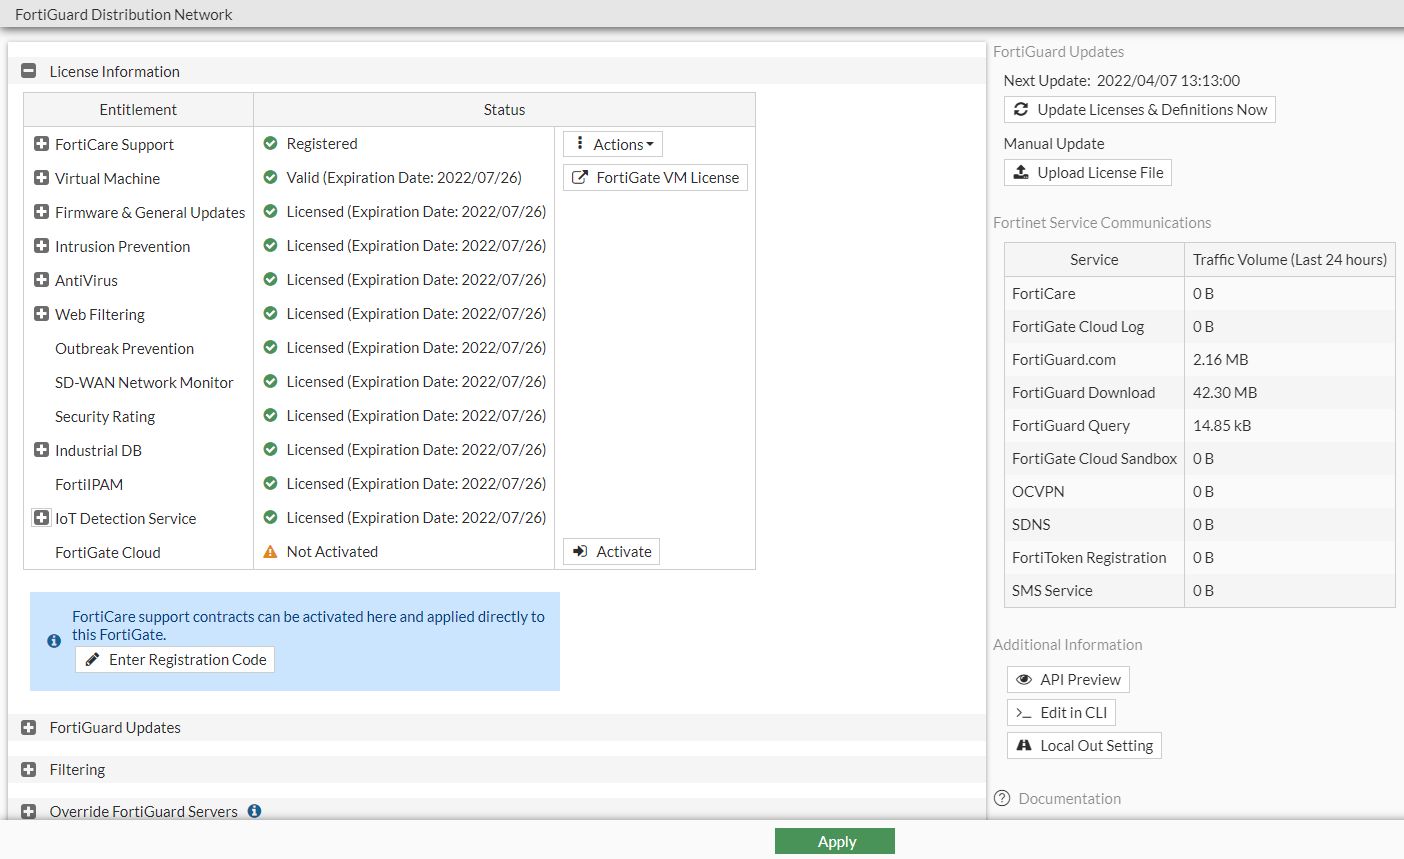
Task: Click Upload License File button
Action: (x=1088, y=173)
